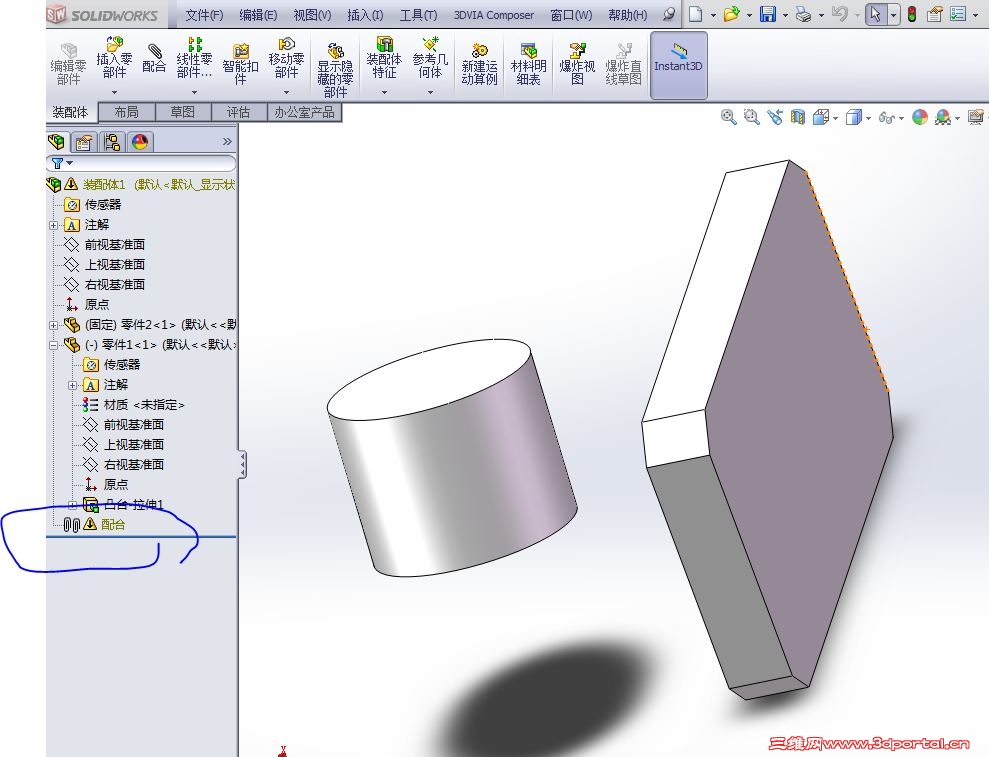Open the 线性零部件 linear pattern tool

coord(194,59)
